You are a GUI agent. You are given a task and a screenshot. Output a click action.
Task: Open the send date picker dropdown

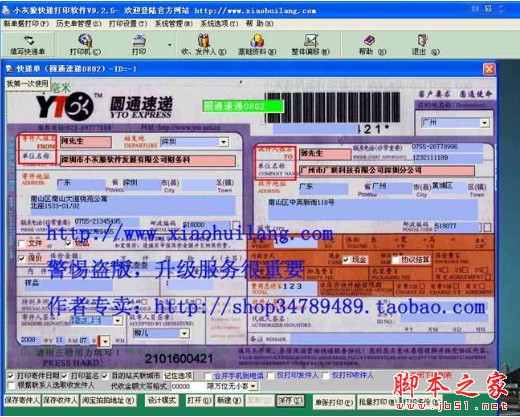(105, 341)
